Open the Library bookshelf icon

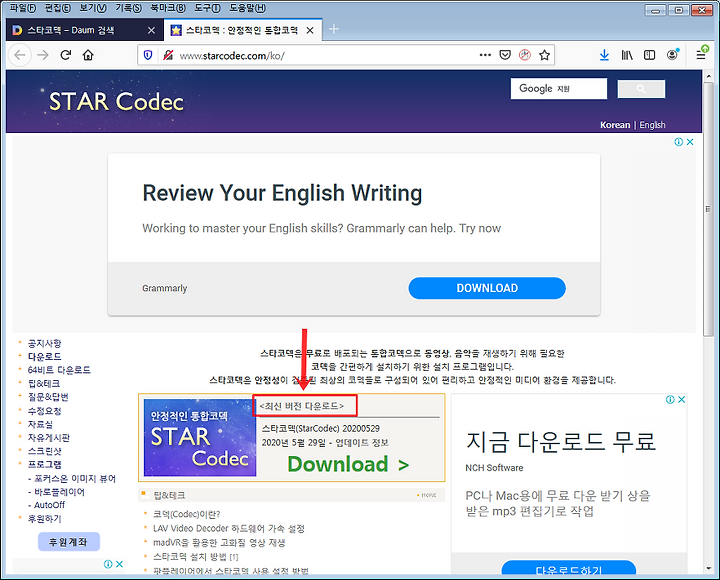pos(627,55)
